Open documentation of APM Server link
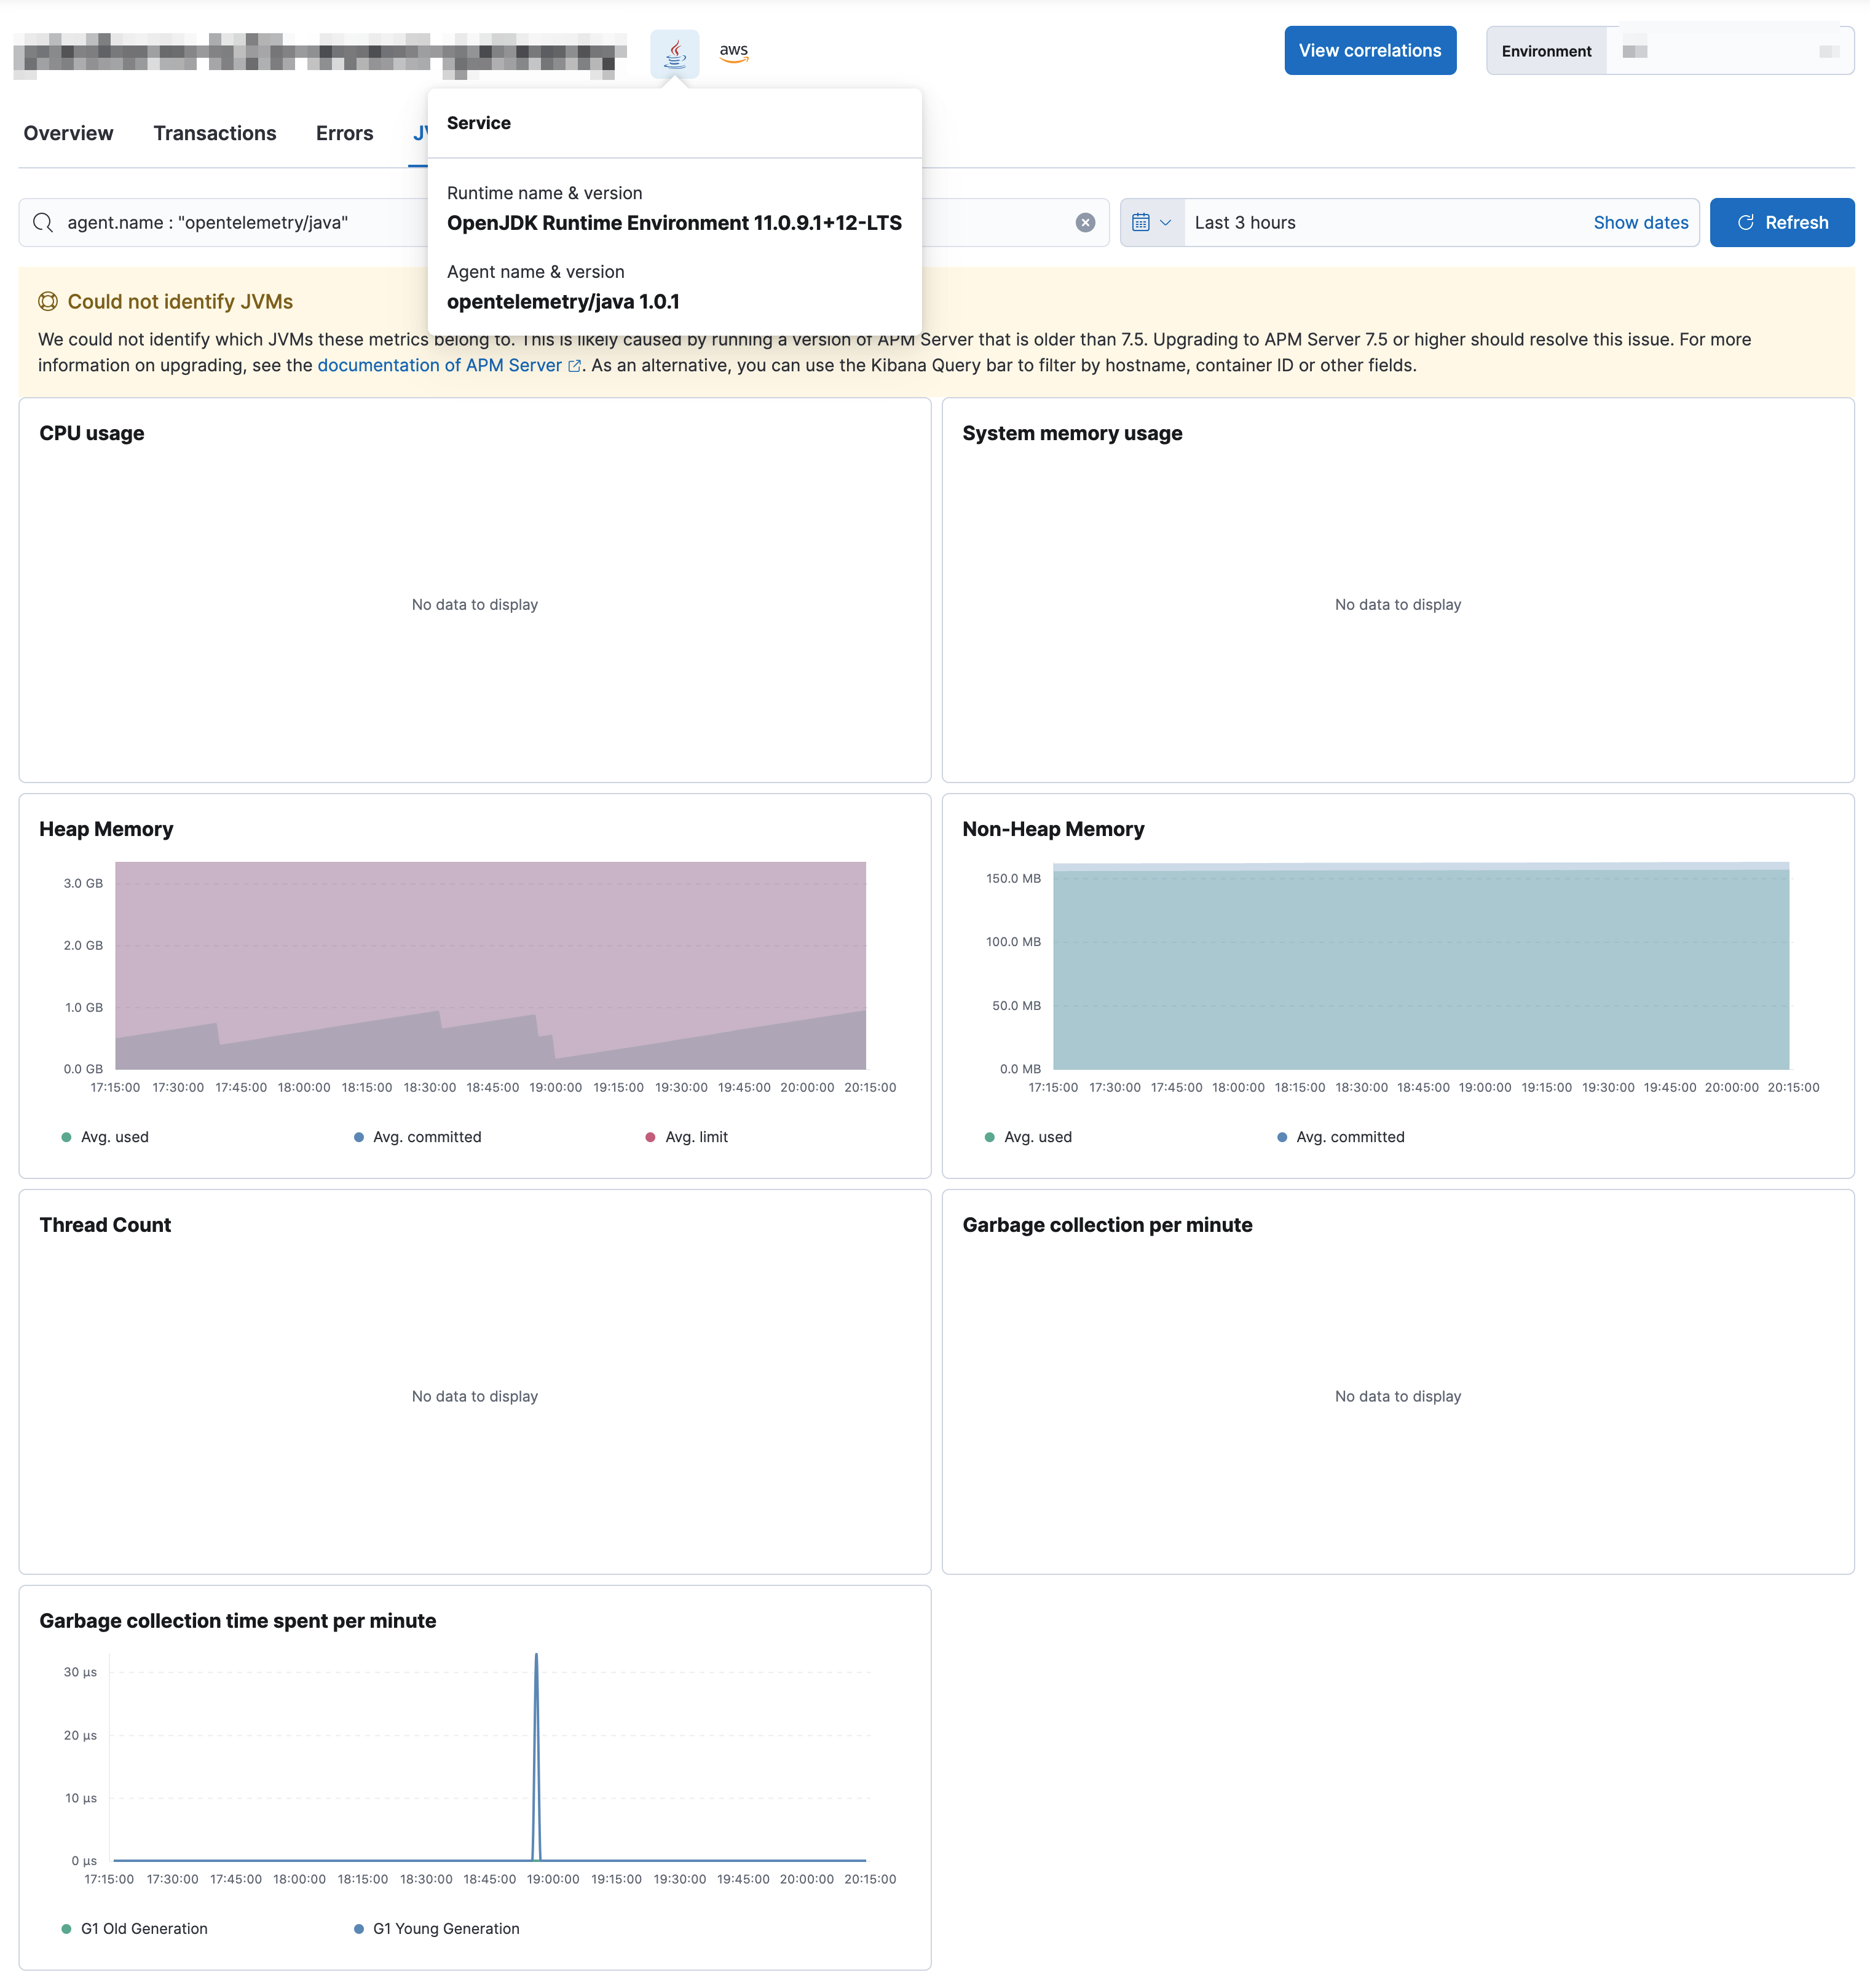1870x1988 pixels. pos(439,366)
